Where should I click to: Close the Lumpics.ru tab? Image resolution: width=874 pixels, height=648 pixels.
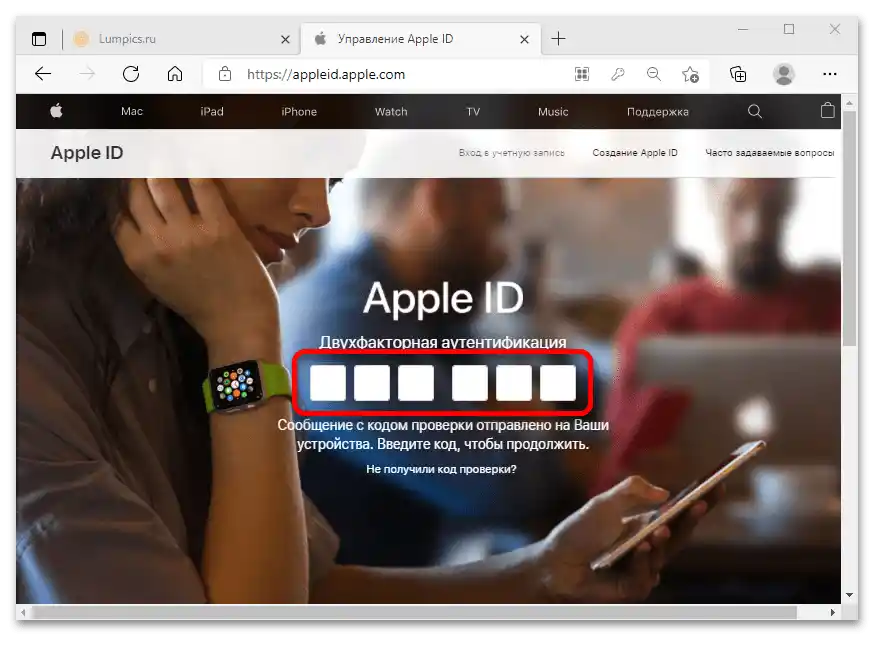coord(285,40)
